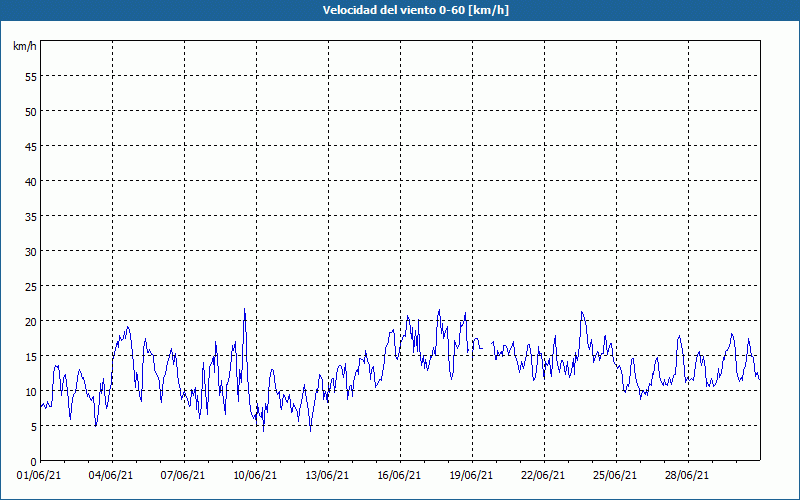Click the date label 13/06/21
This screenshot has width=800, height=500.
tap(327, 475)
